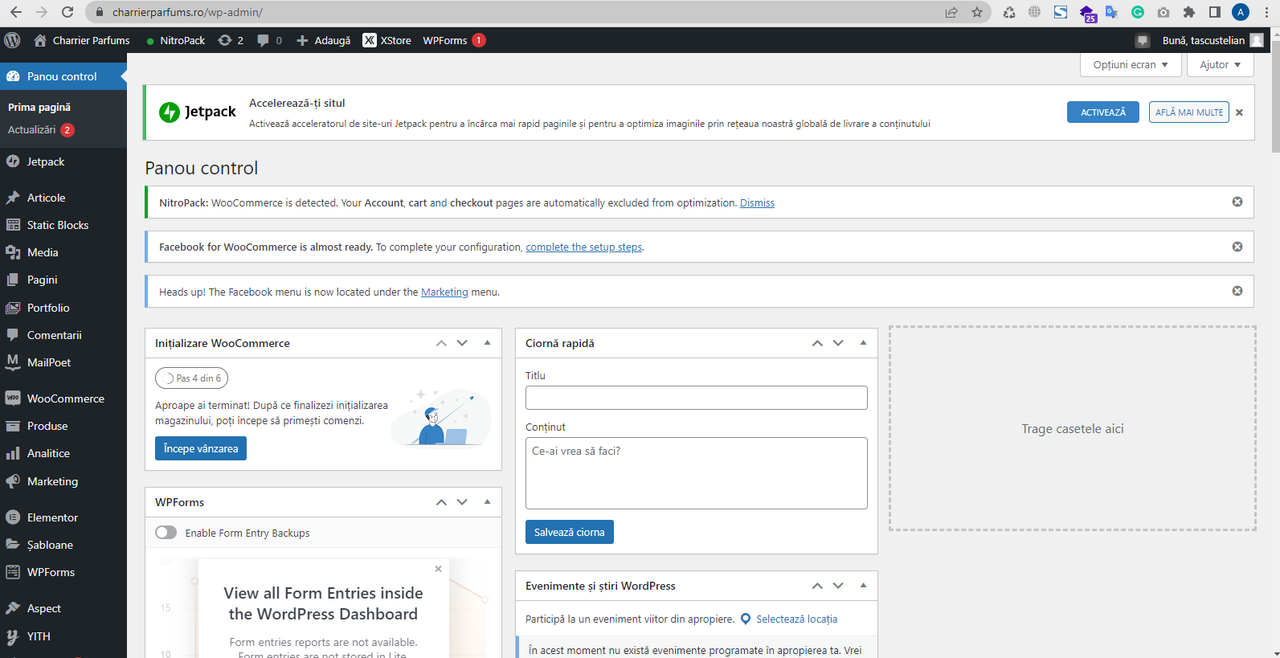Viewport: 1280px width, 658px height.
Task: Open notifications icon next to Bună greeting
Action: [x=1143, y=40]
